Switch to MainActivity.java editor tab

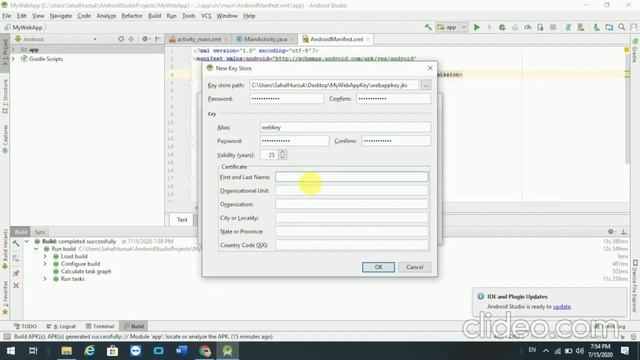(265, 39)
